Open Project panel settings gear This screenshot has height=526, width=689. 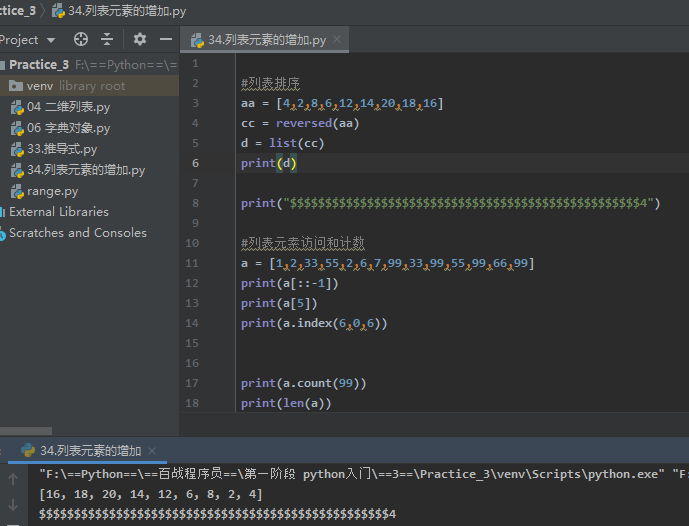click(x=140, y=39)
